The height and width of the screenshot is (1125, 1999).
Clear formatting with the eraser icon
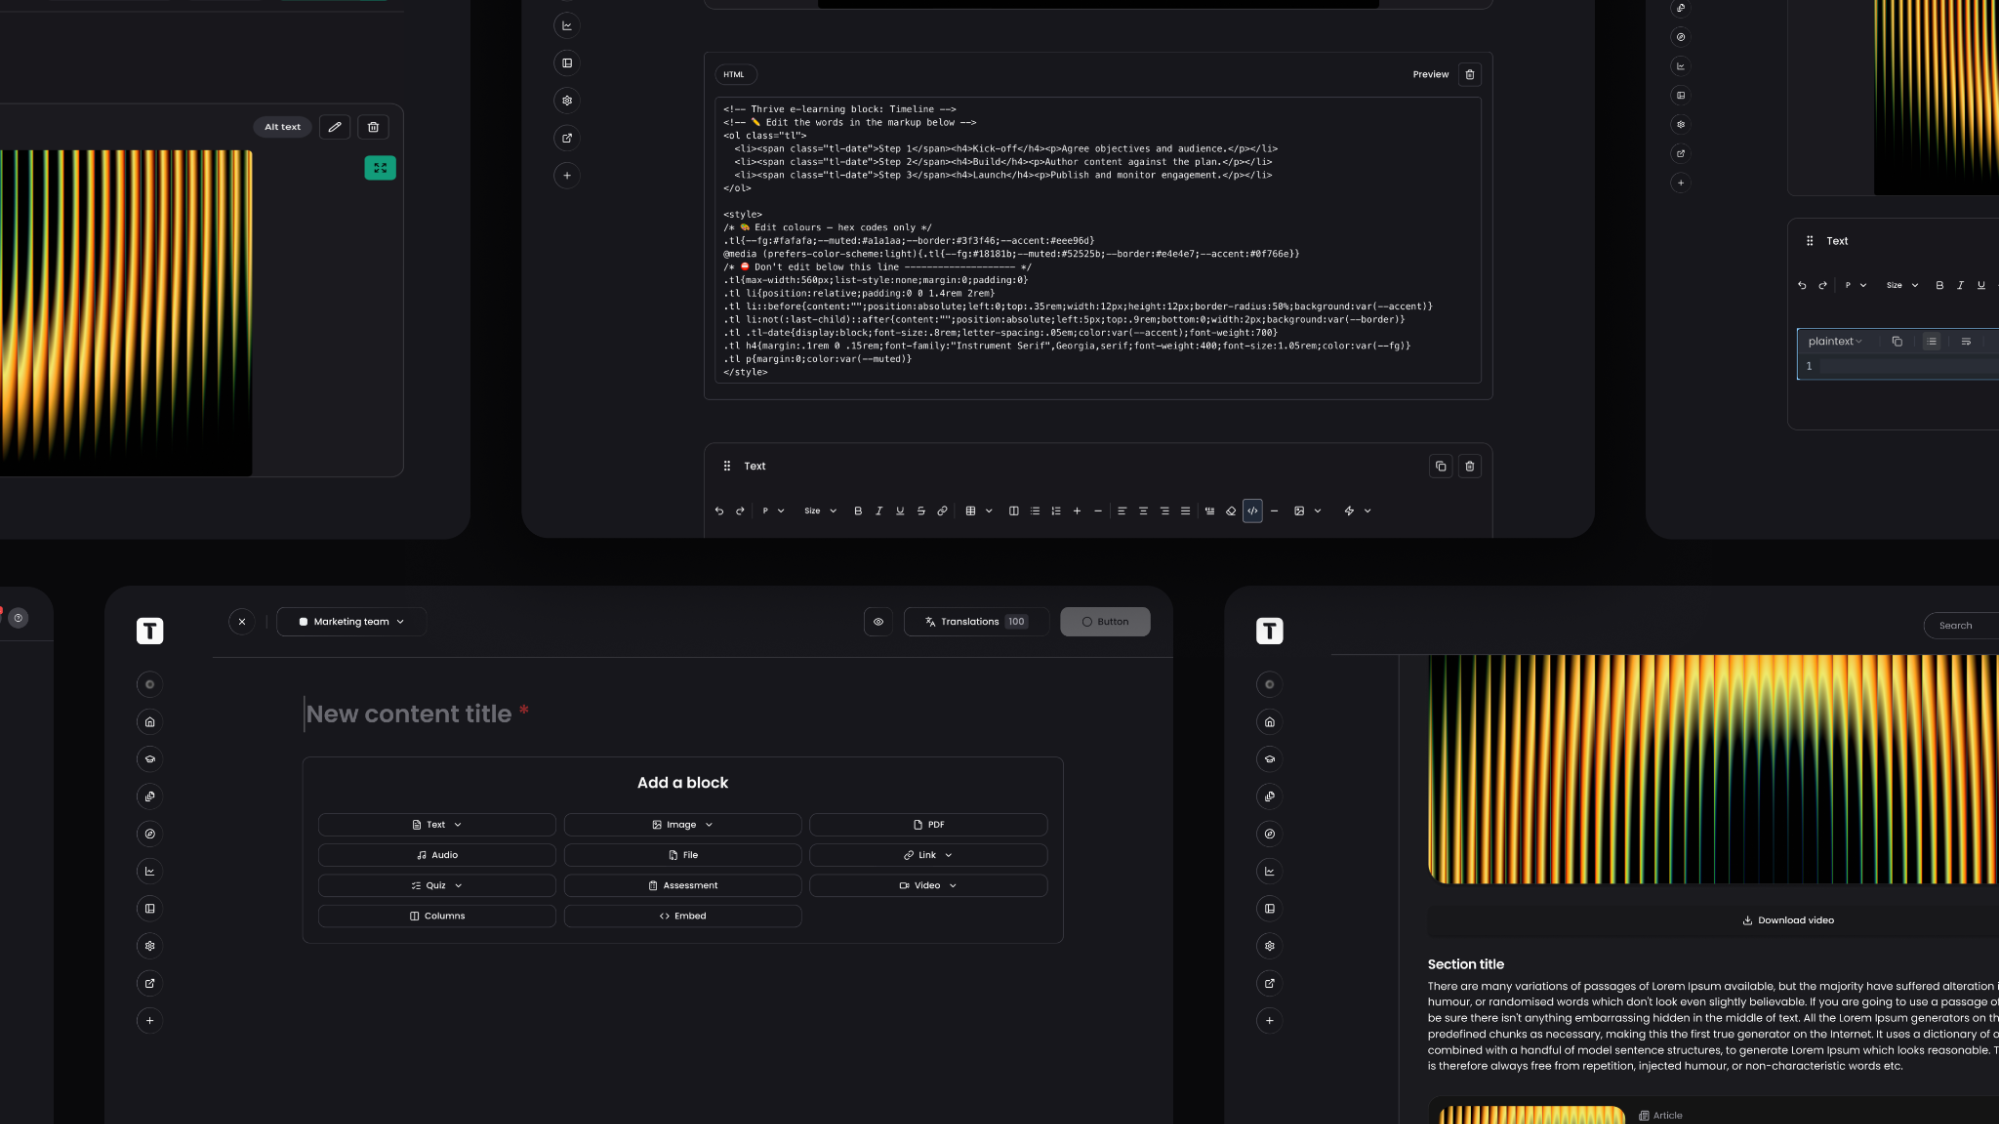tap(1231, 511)
